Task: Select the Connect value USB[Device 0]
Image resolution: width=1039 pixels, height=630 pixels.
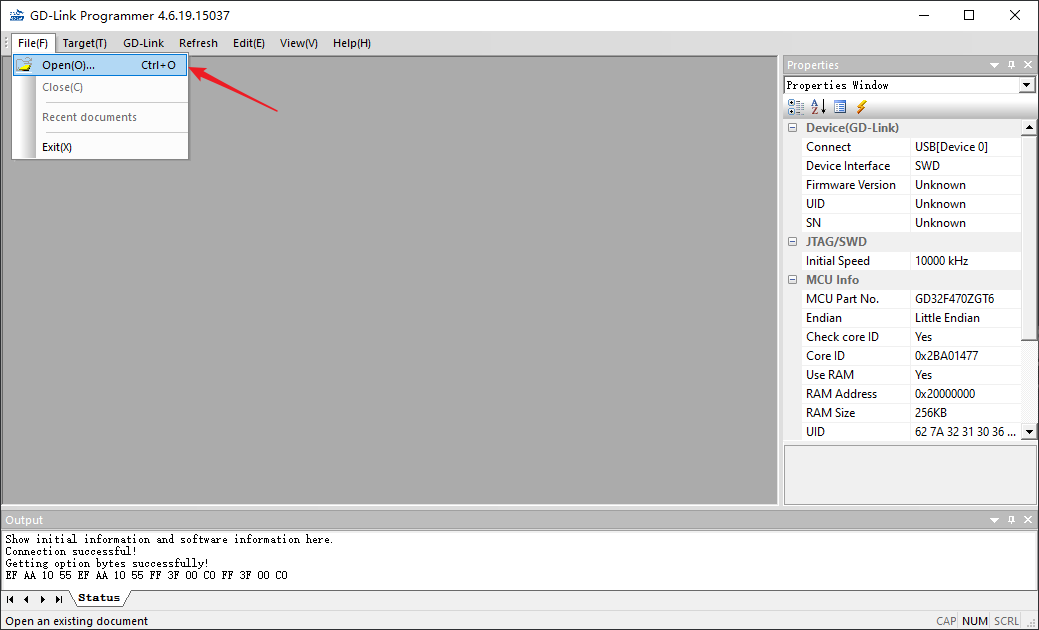Action: coord(951,147)
